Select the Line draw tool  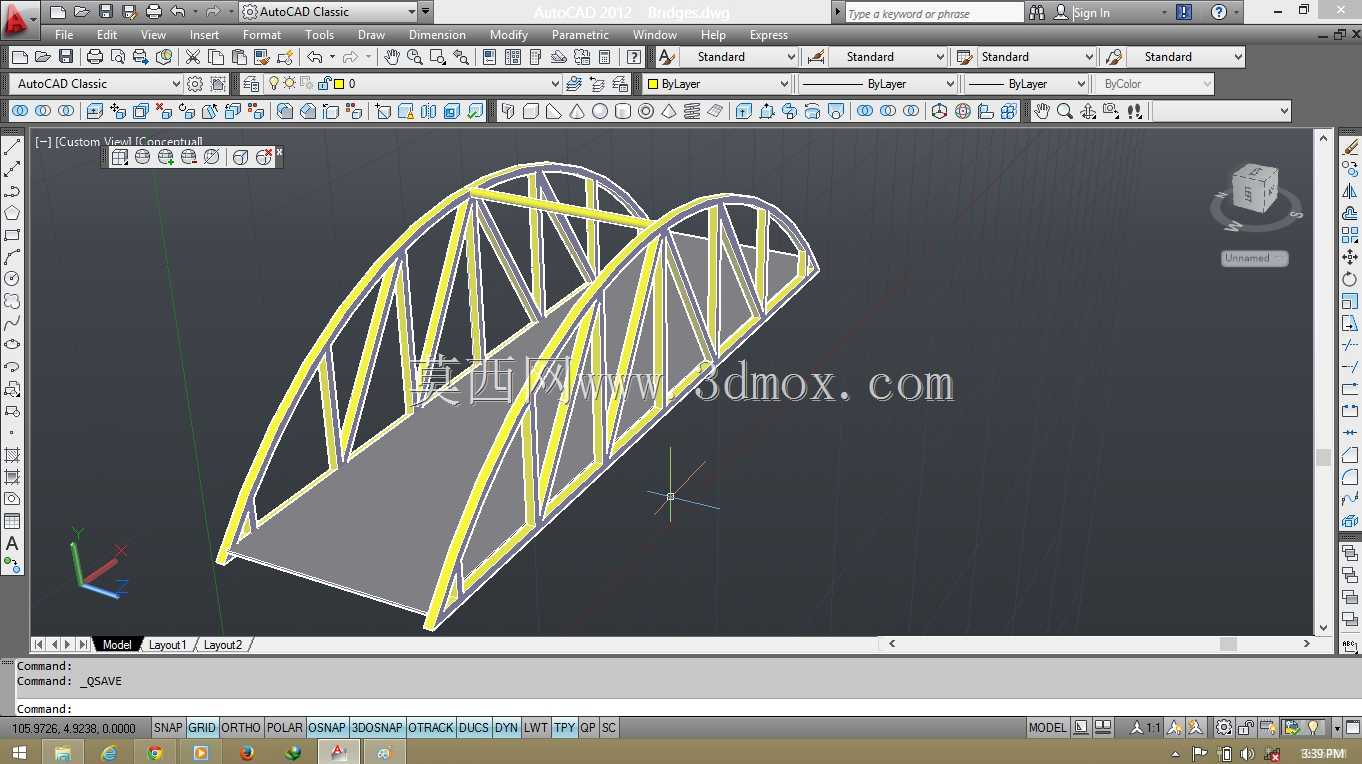(12, 147)
